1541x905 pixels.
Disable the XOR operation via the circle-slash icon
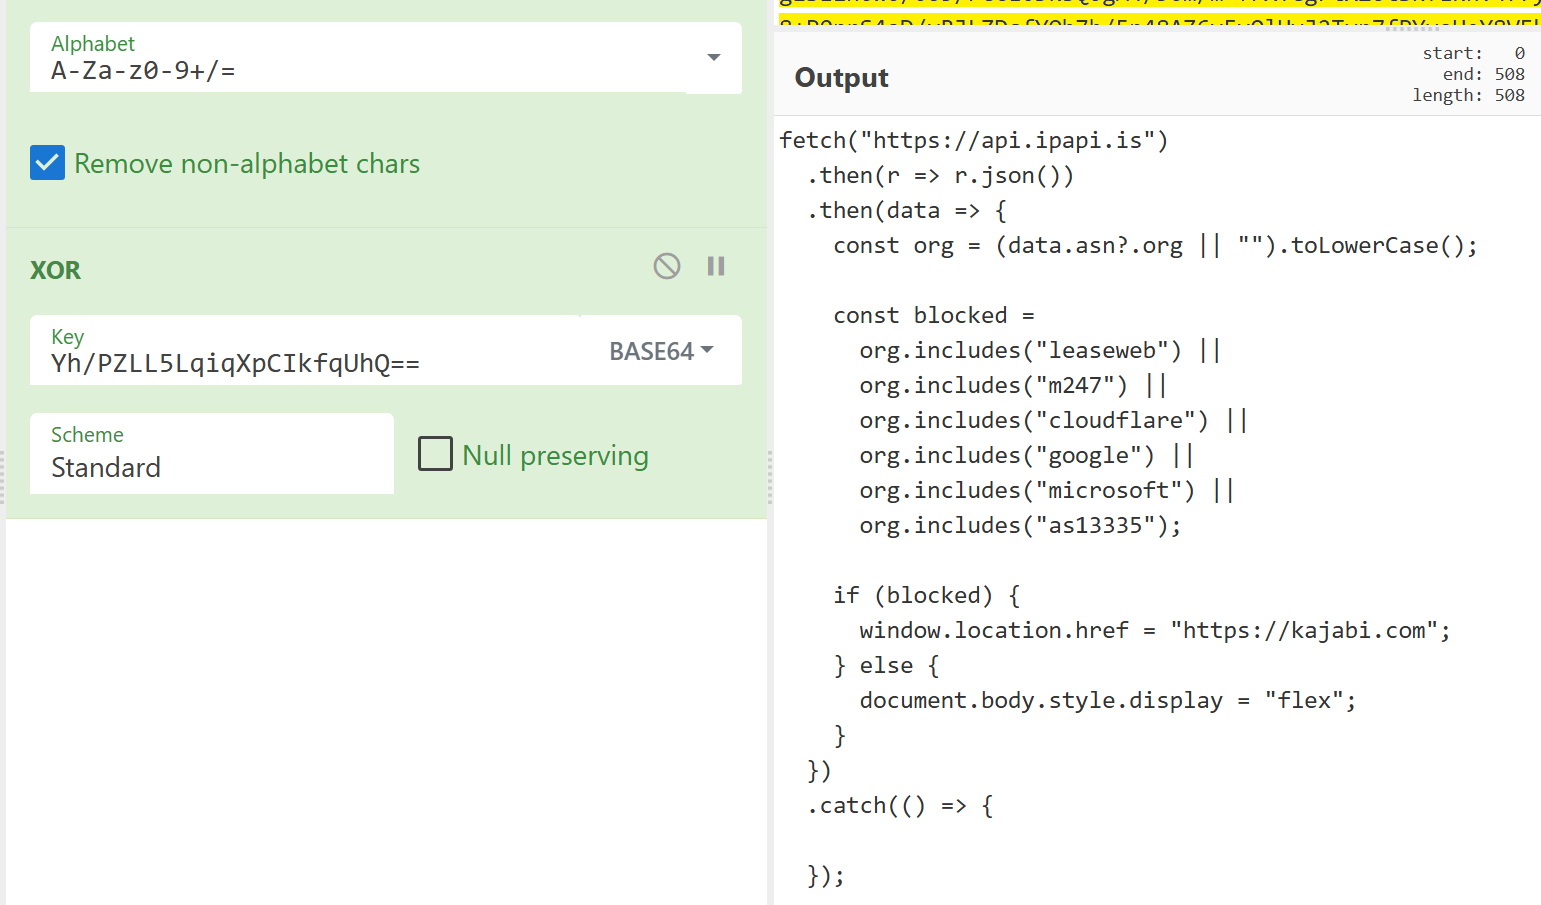pyautogui.click(x=667, y=266)
